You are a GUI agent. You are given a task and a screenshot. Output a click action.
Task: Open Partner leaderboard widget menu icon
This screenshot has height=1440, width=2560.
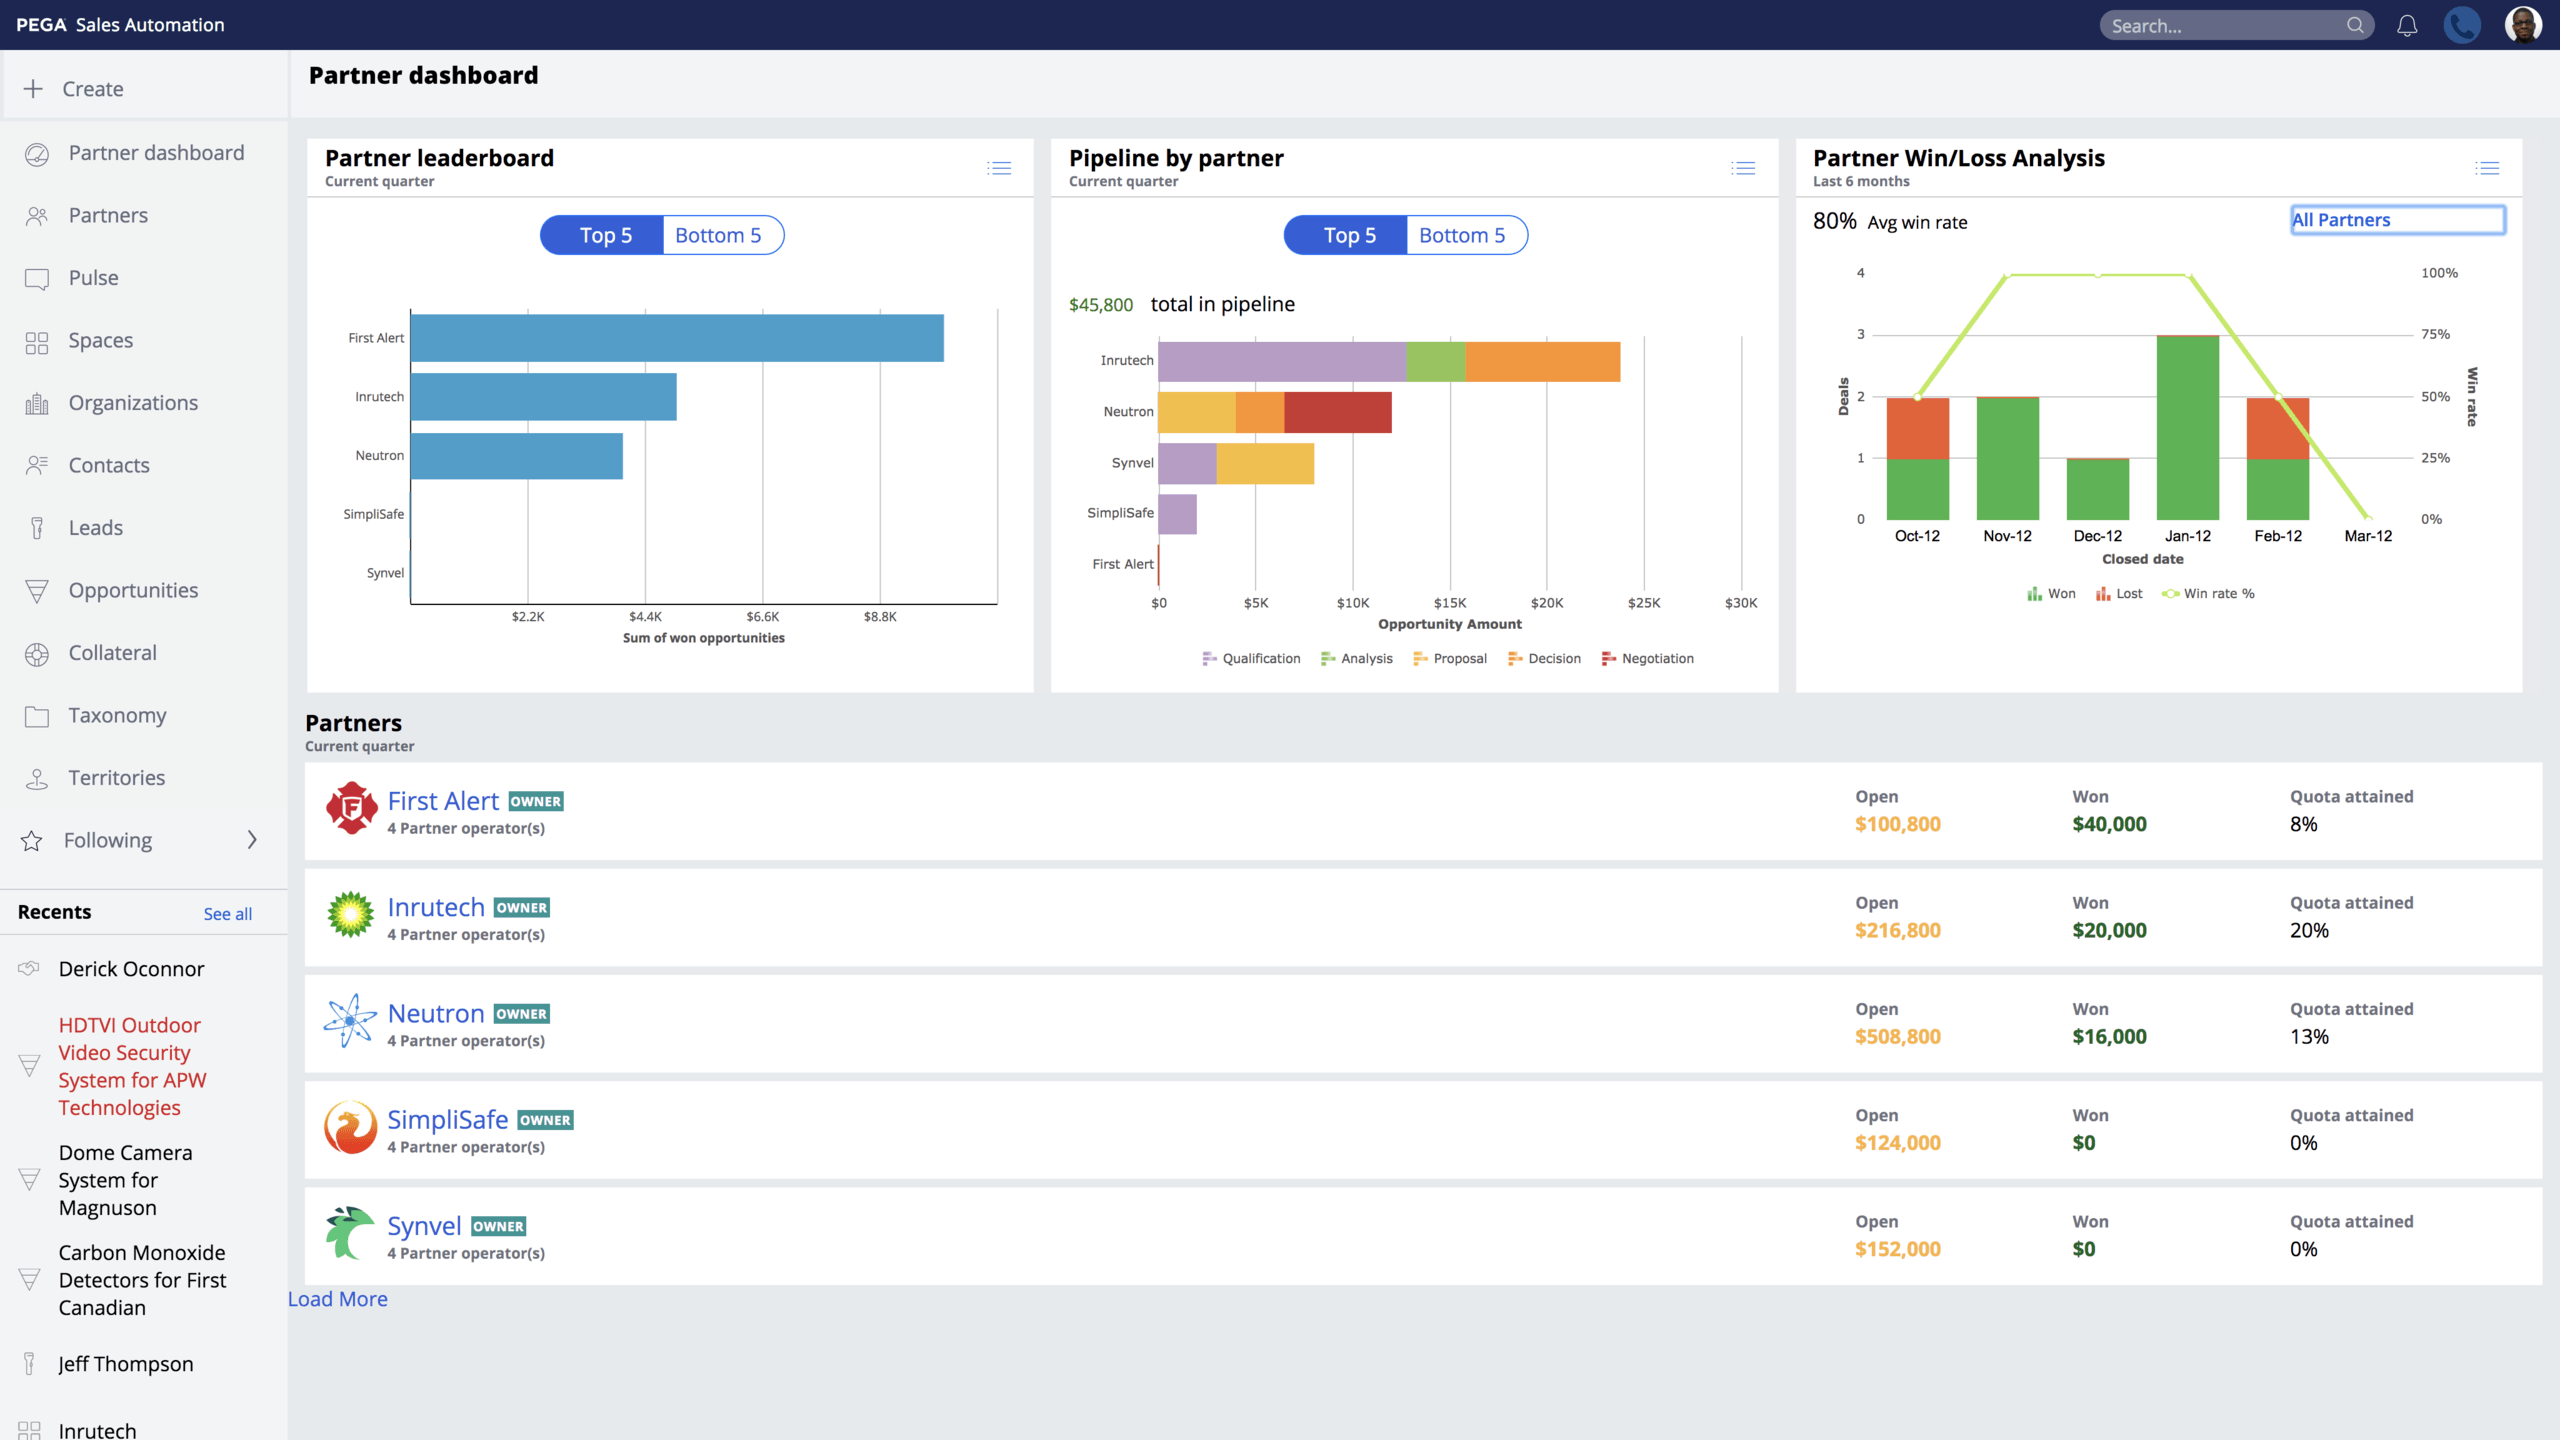click(999, 168)
